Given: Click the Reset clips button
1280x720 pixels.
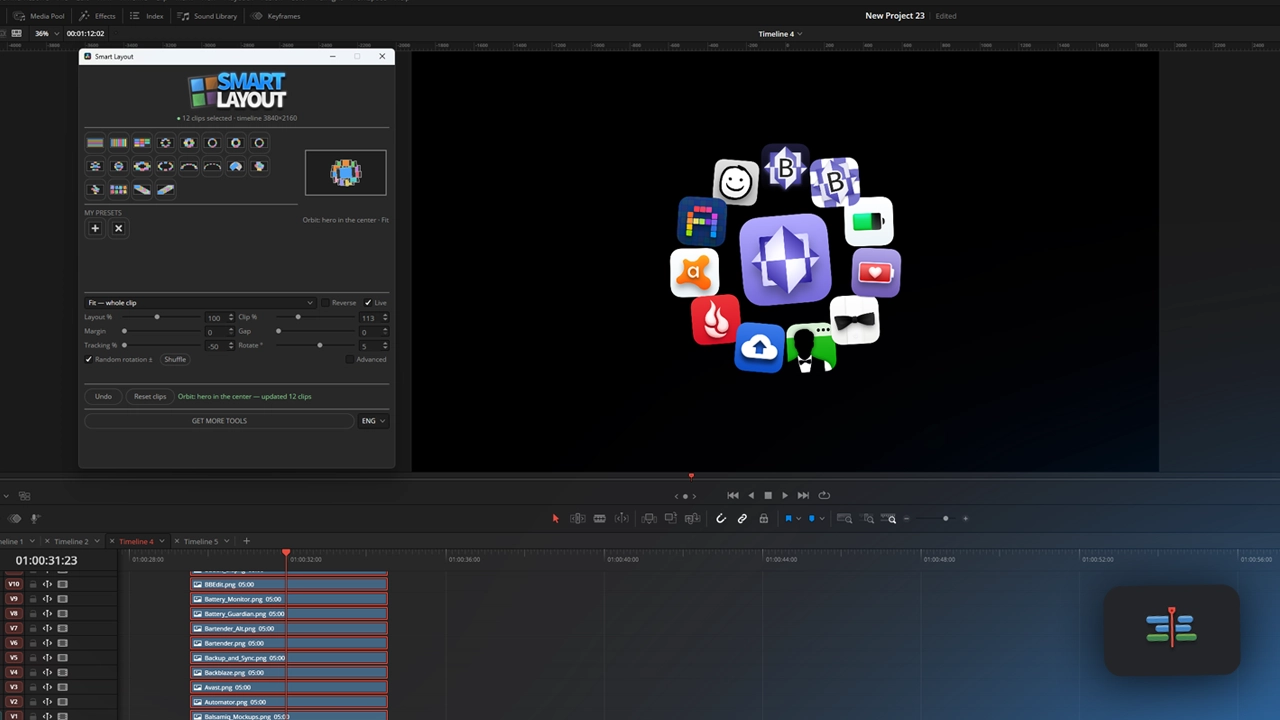Looking at the screenshot, I should pos(150,397).
